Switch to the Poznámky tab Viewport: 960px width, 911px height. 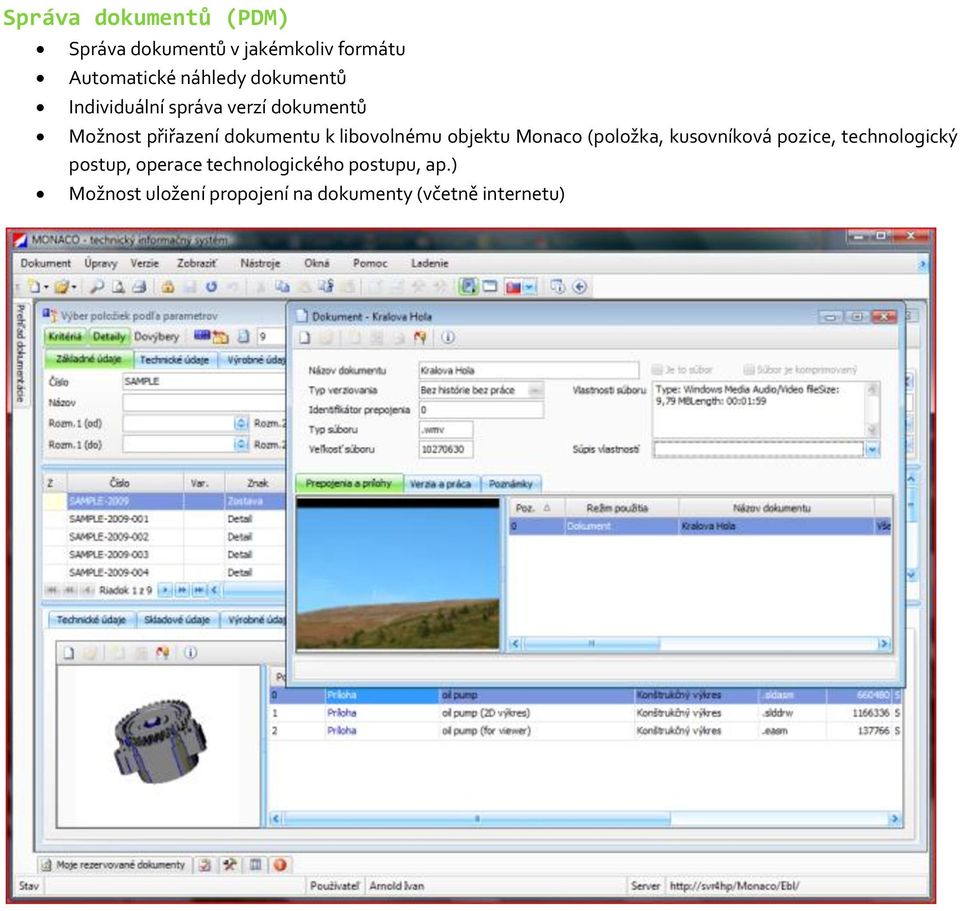click(x=511, y=484)
